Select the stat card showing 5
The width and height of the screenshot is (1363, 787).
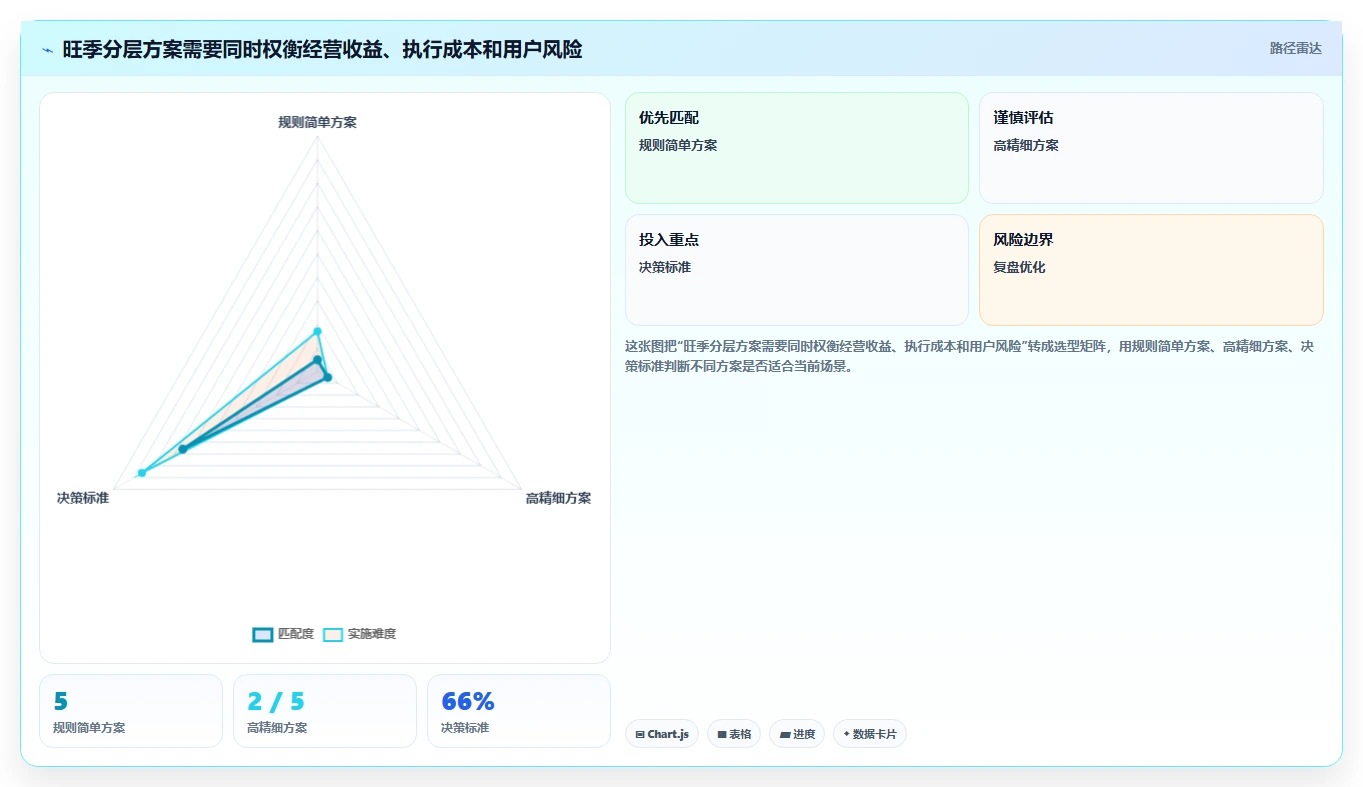tap(130, 711)
